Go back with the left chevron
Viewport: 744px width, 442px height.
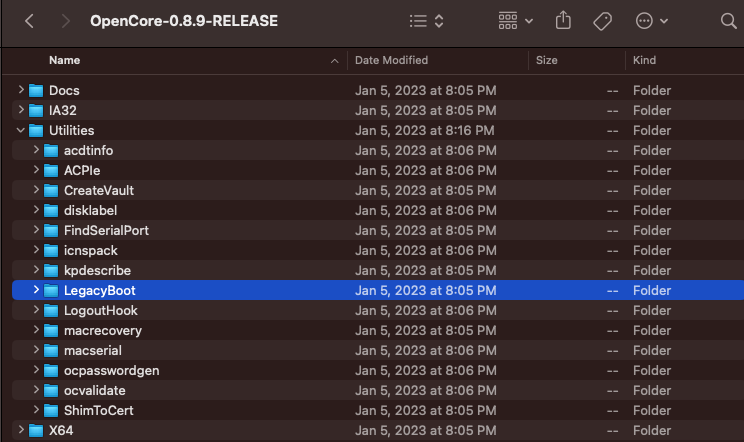pos(29,21)
